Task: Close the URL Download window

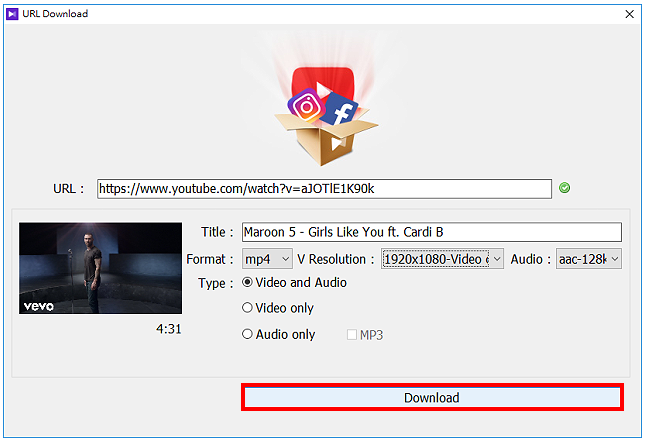Action: pos(629,14)
